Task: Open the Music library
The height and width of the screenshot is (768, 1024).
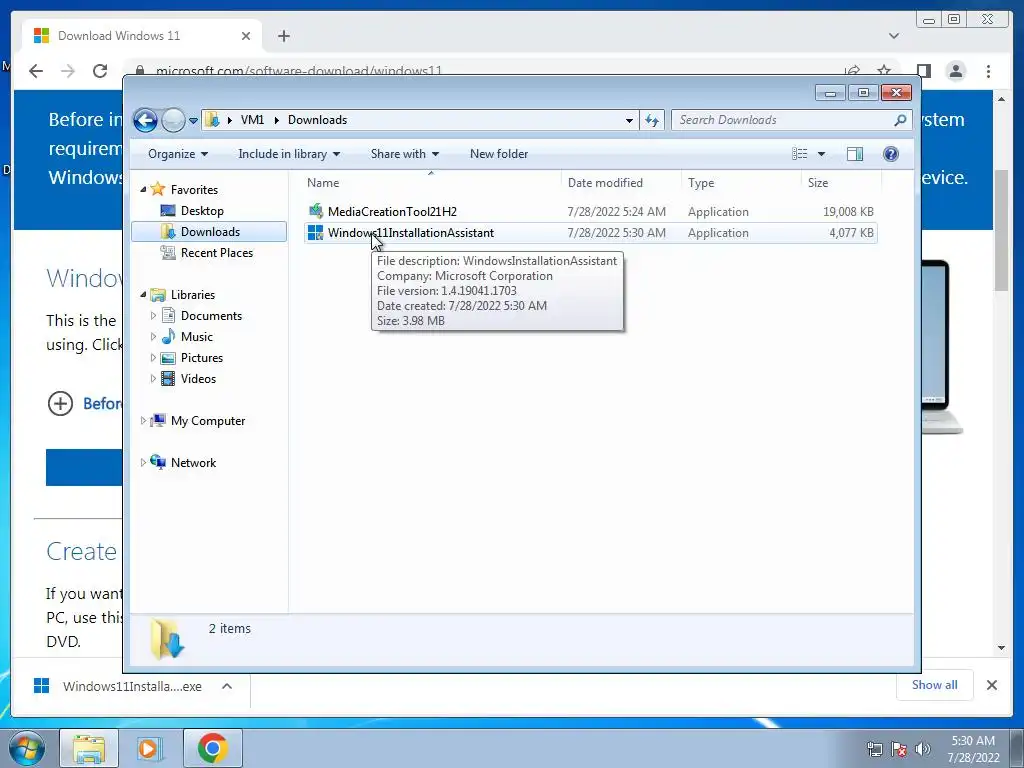Action: pos(197,337)
